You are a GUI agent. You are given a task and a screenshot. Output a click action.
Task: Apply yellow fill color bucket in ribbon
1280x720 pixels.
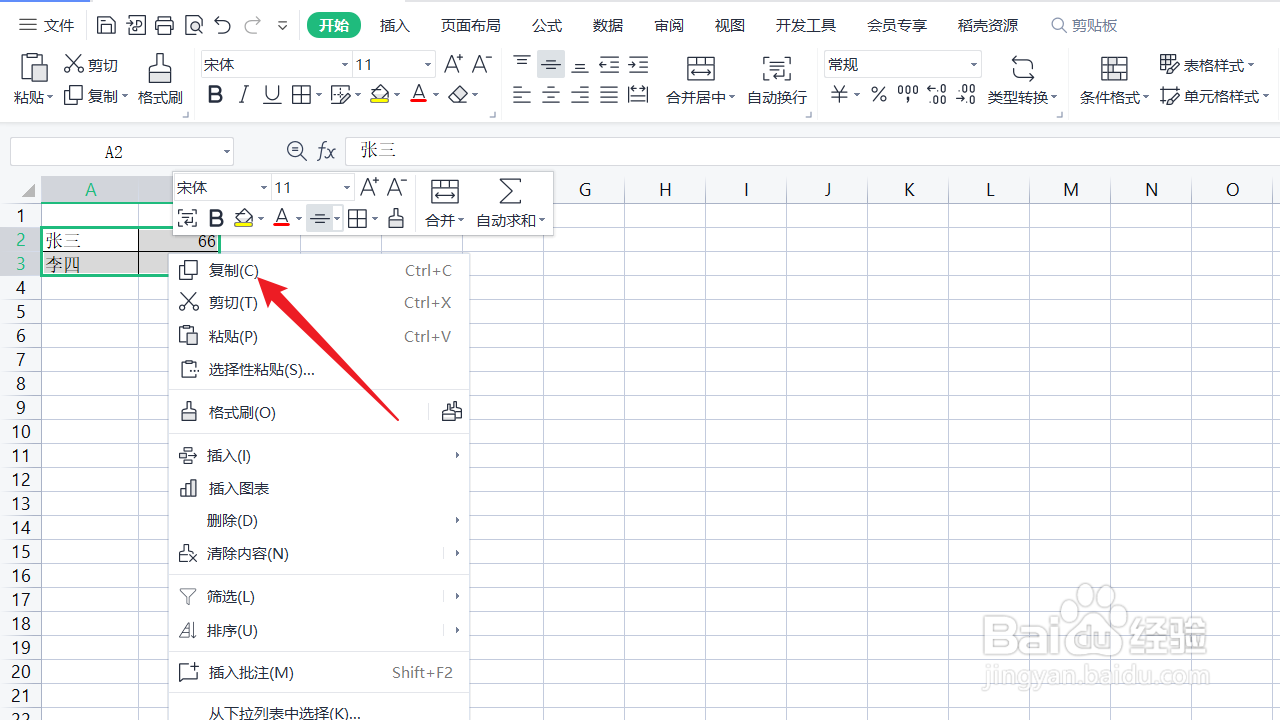tap(379, 95)
